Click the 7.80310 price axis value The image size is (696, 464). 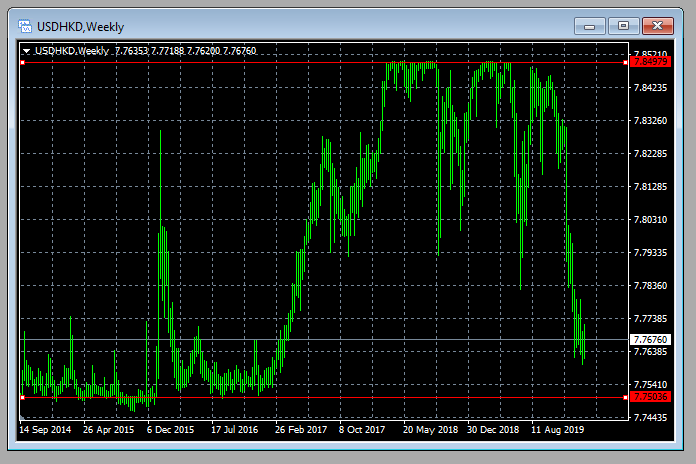point(650,220)
